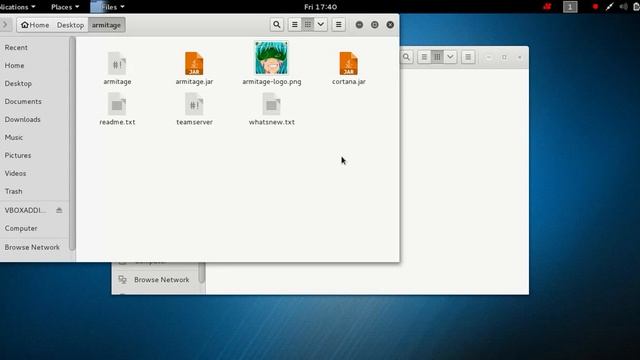
Task: Open the VBOXADDI... volume in sidebar
Action: (24, 210)
